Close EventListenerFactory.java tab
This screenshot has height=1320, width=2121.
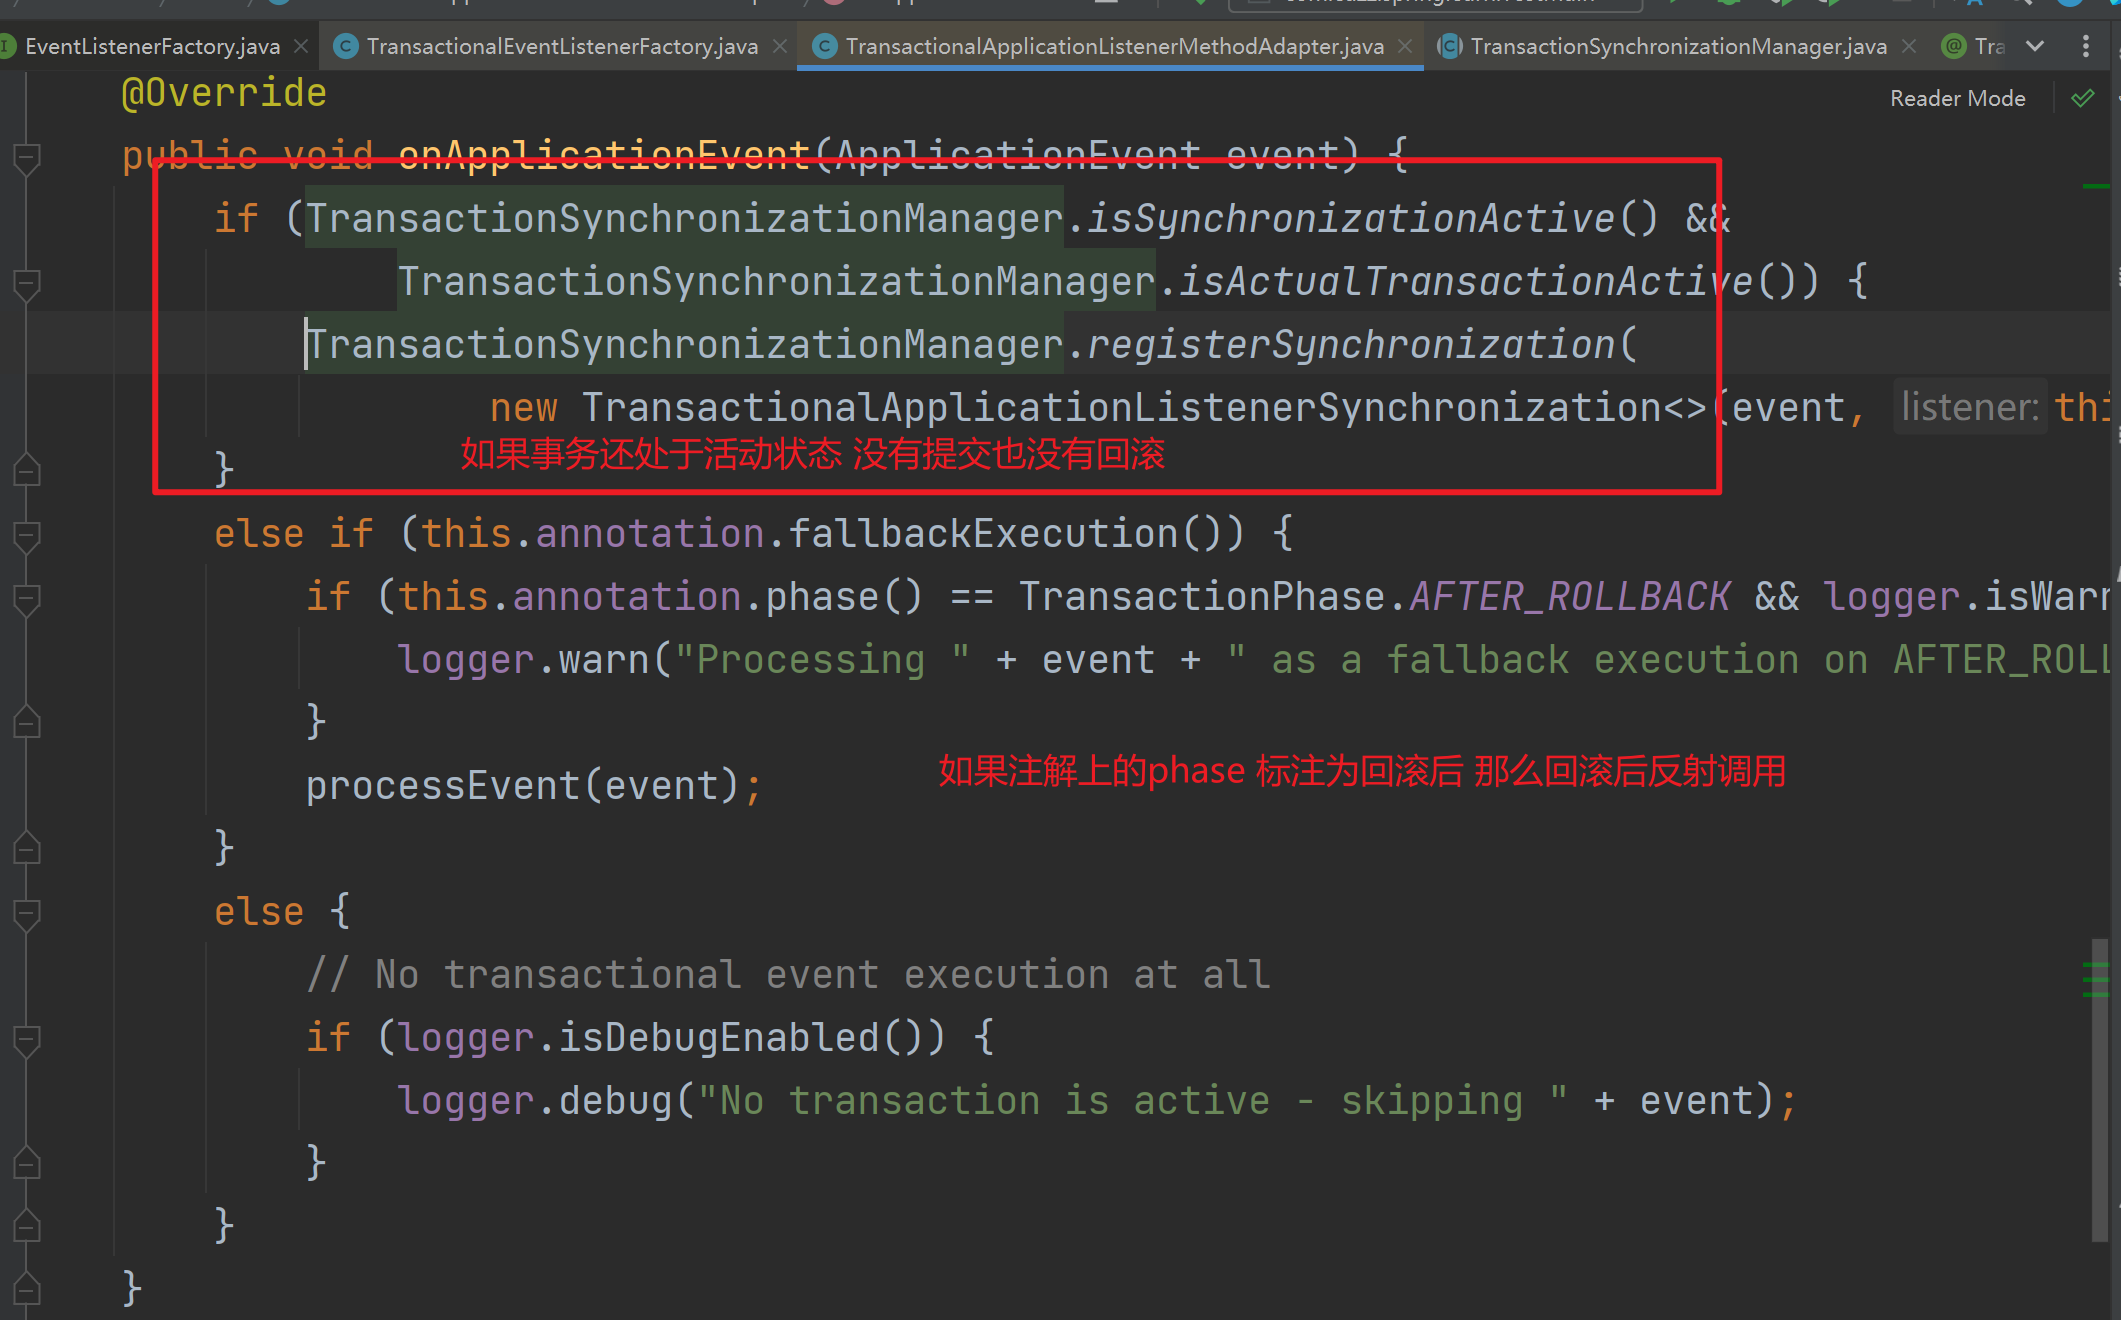[301, 46]
